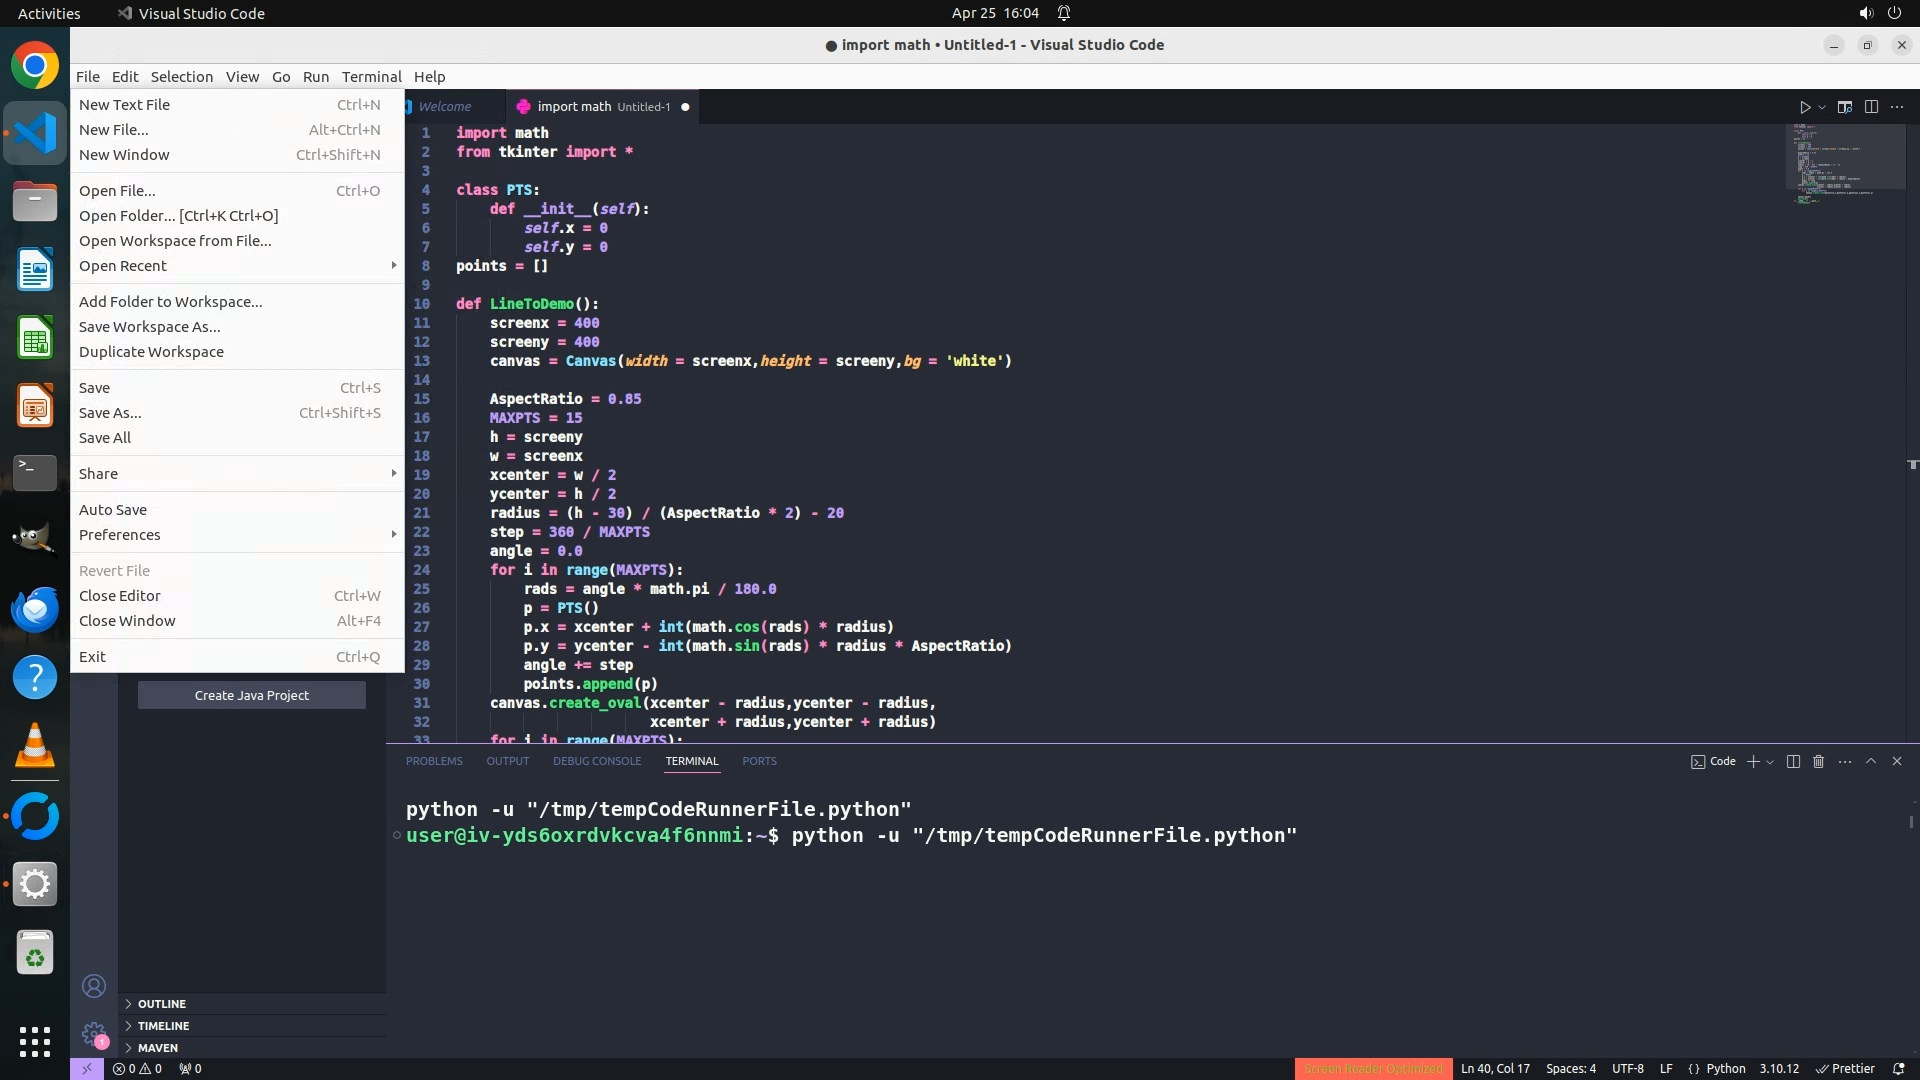Screen dimensions: 1920x1080
Task: Expand the OUTLINE section
Action: 162,1004
